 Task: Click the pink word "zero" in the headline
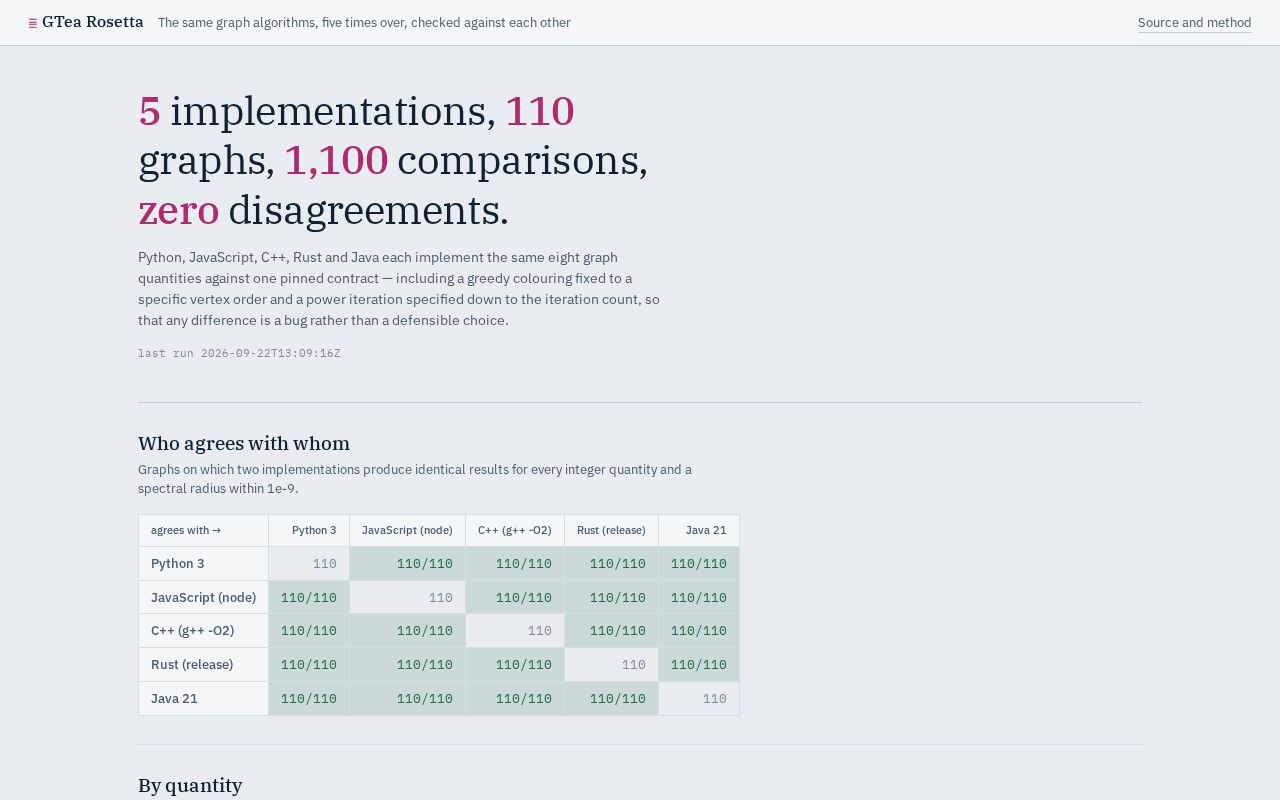point(179,210)
